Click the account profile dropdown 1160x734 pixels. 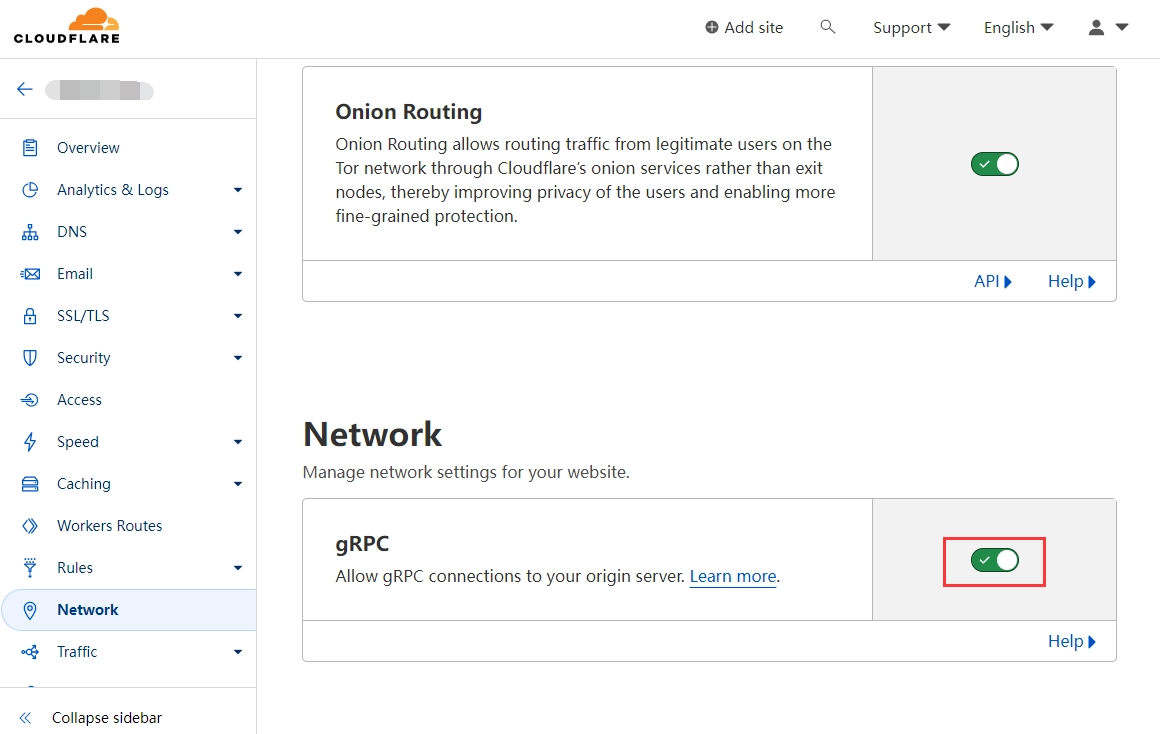tap(1107, 27)
